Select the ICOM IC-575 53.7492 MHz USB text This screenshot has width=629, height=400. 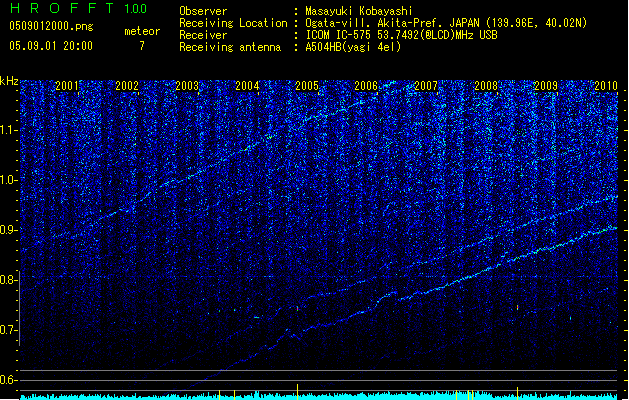coord(401,35)
